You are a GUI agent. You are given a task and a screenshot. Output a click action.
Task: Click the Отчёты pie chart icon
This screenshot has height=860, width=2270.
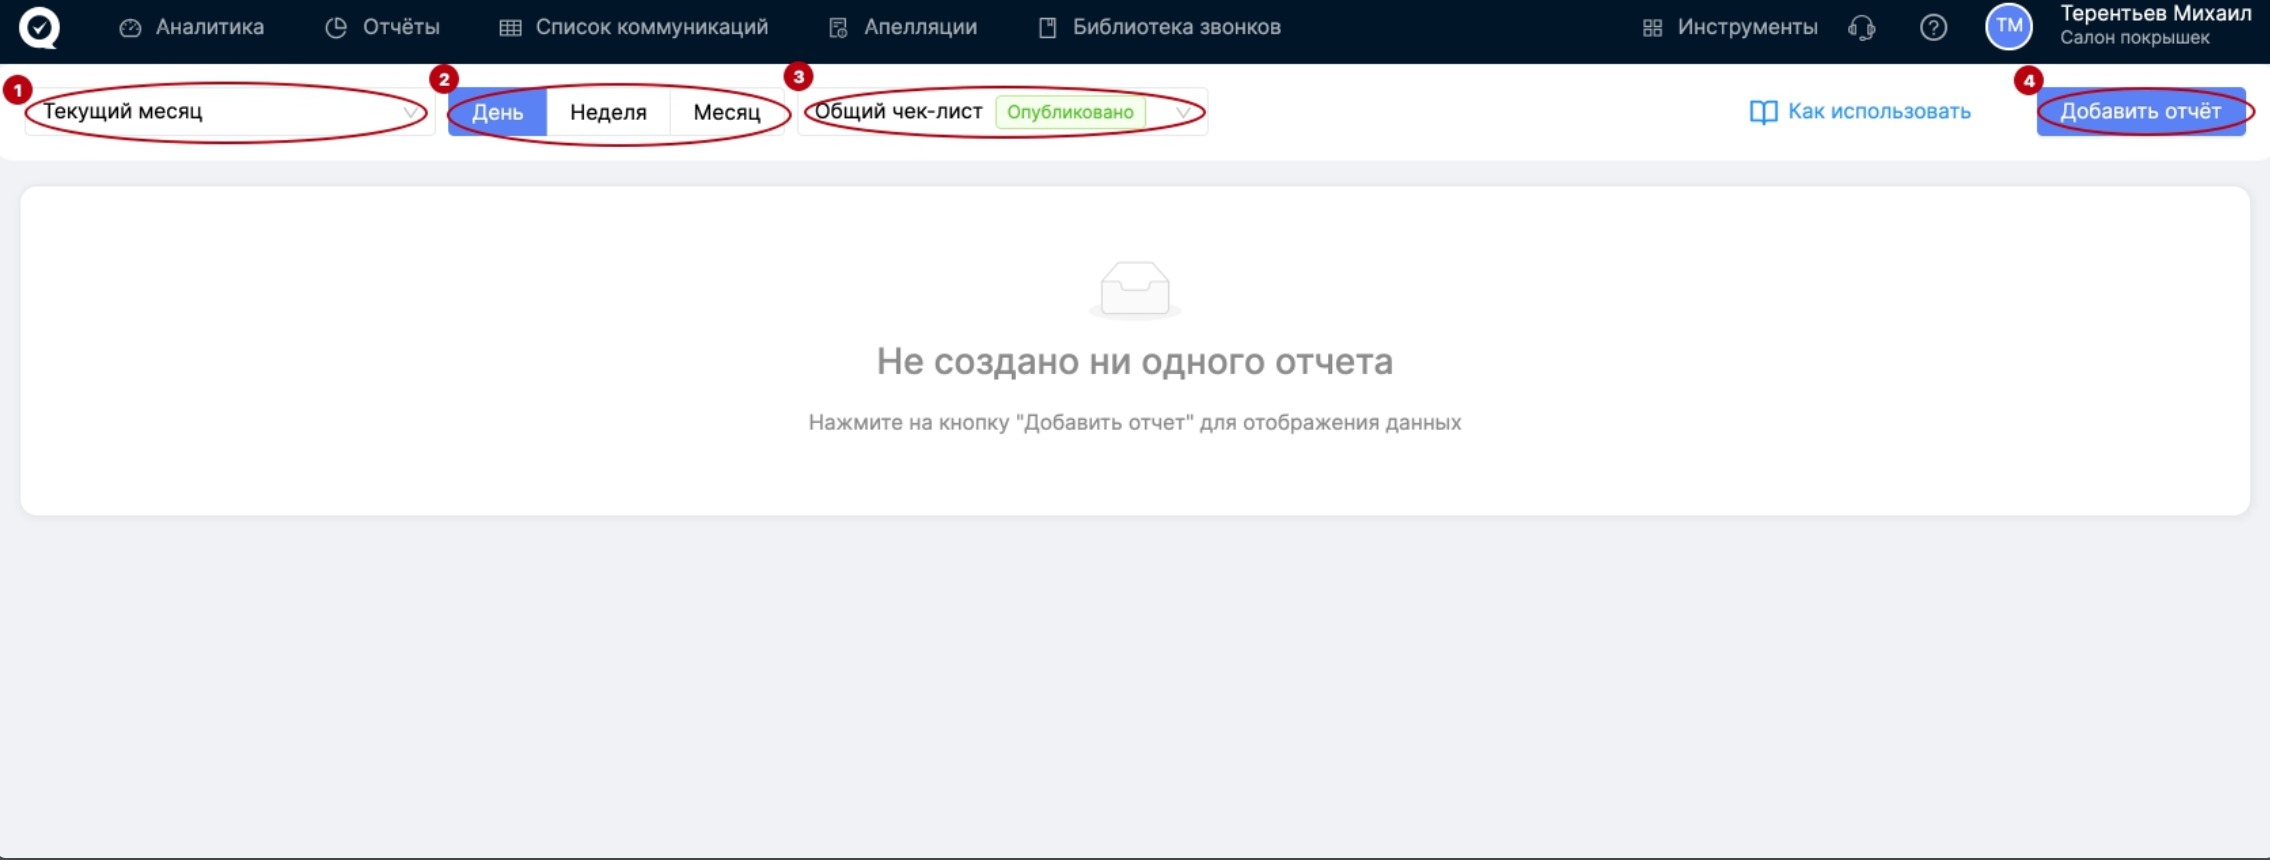[336, 28]
